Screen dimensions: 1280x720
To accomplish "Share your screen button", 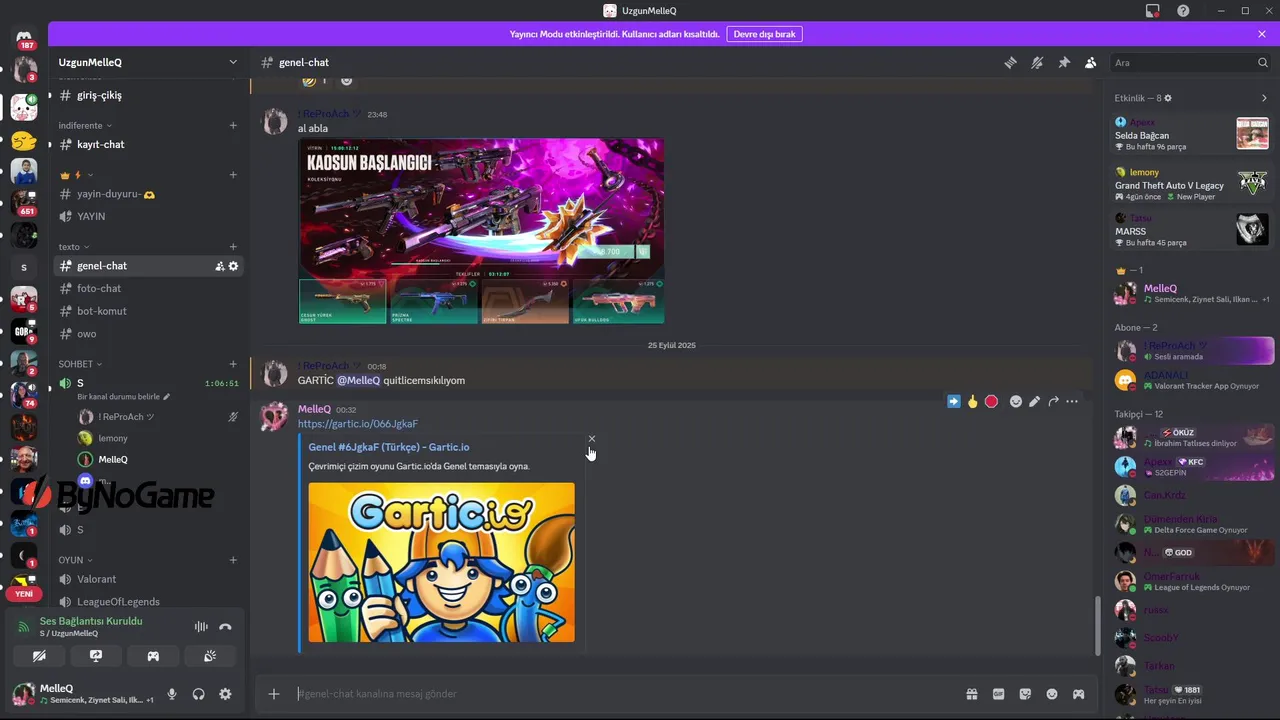I will point(96,656).
